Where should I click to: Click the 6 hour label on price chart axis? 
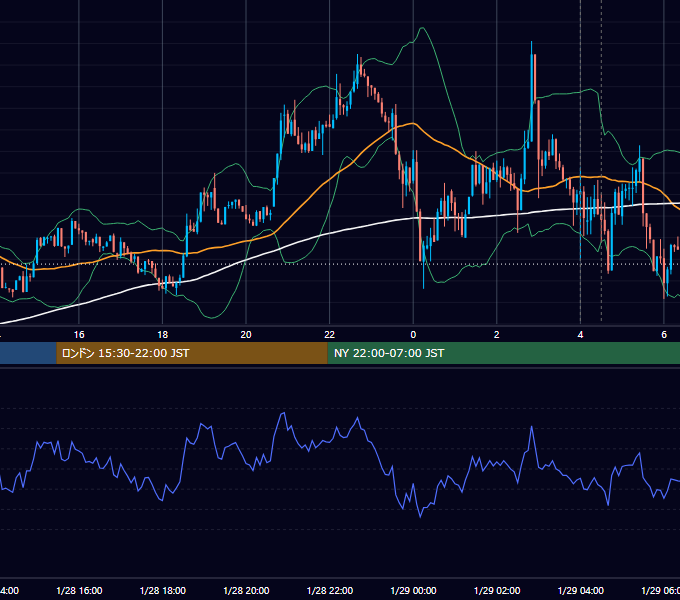(664, 335)
